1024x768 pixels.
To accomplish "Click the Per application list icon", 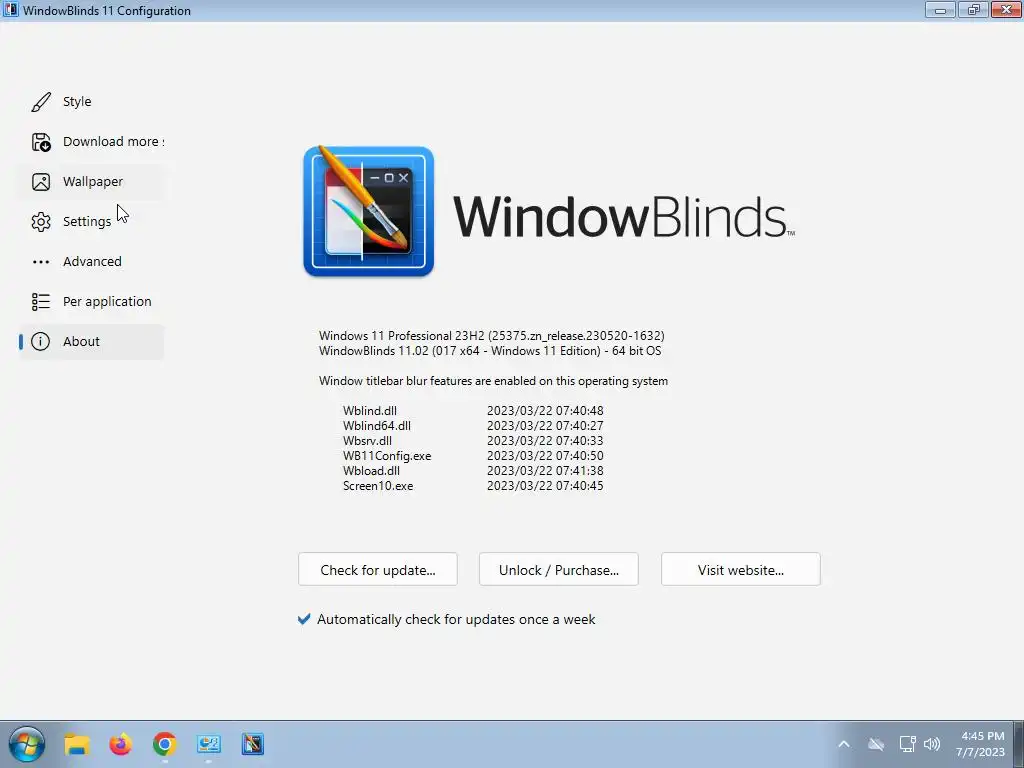I will pyautogui.click(x=41, y=301).
